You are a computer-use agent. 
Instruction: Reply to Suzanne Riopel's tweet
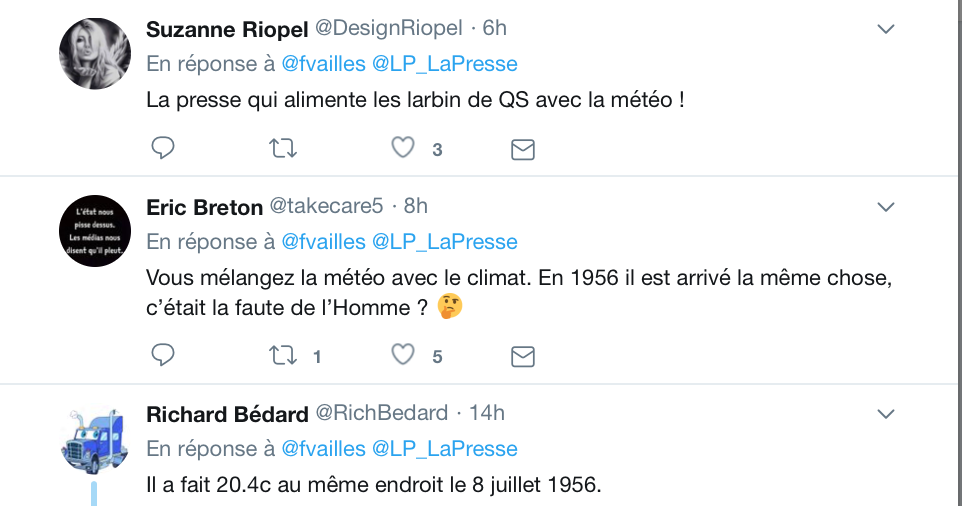163,148
